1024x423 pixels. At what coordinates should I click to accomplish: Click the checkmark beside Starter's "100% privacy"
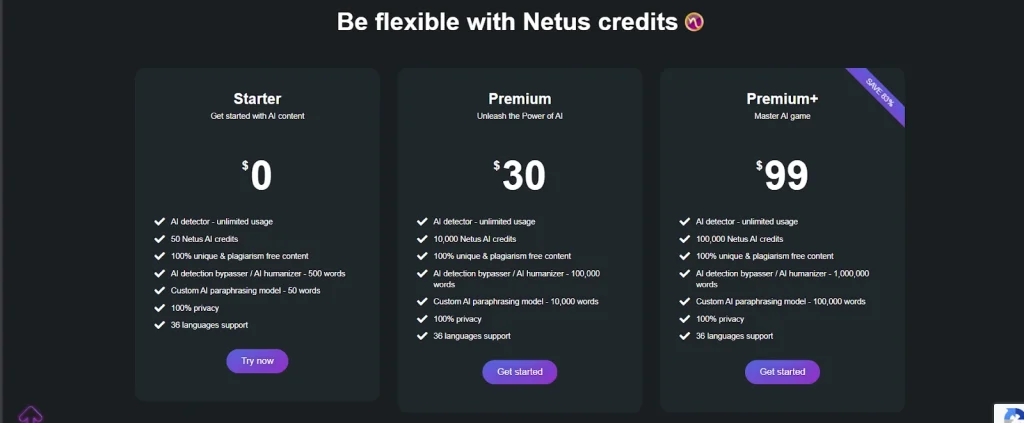[159, 308]
